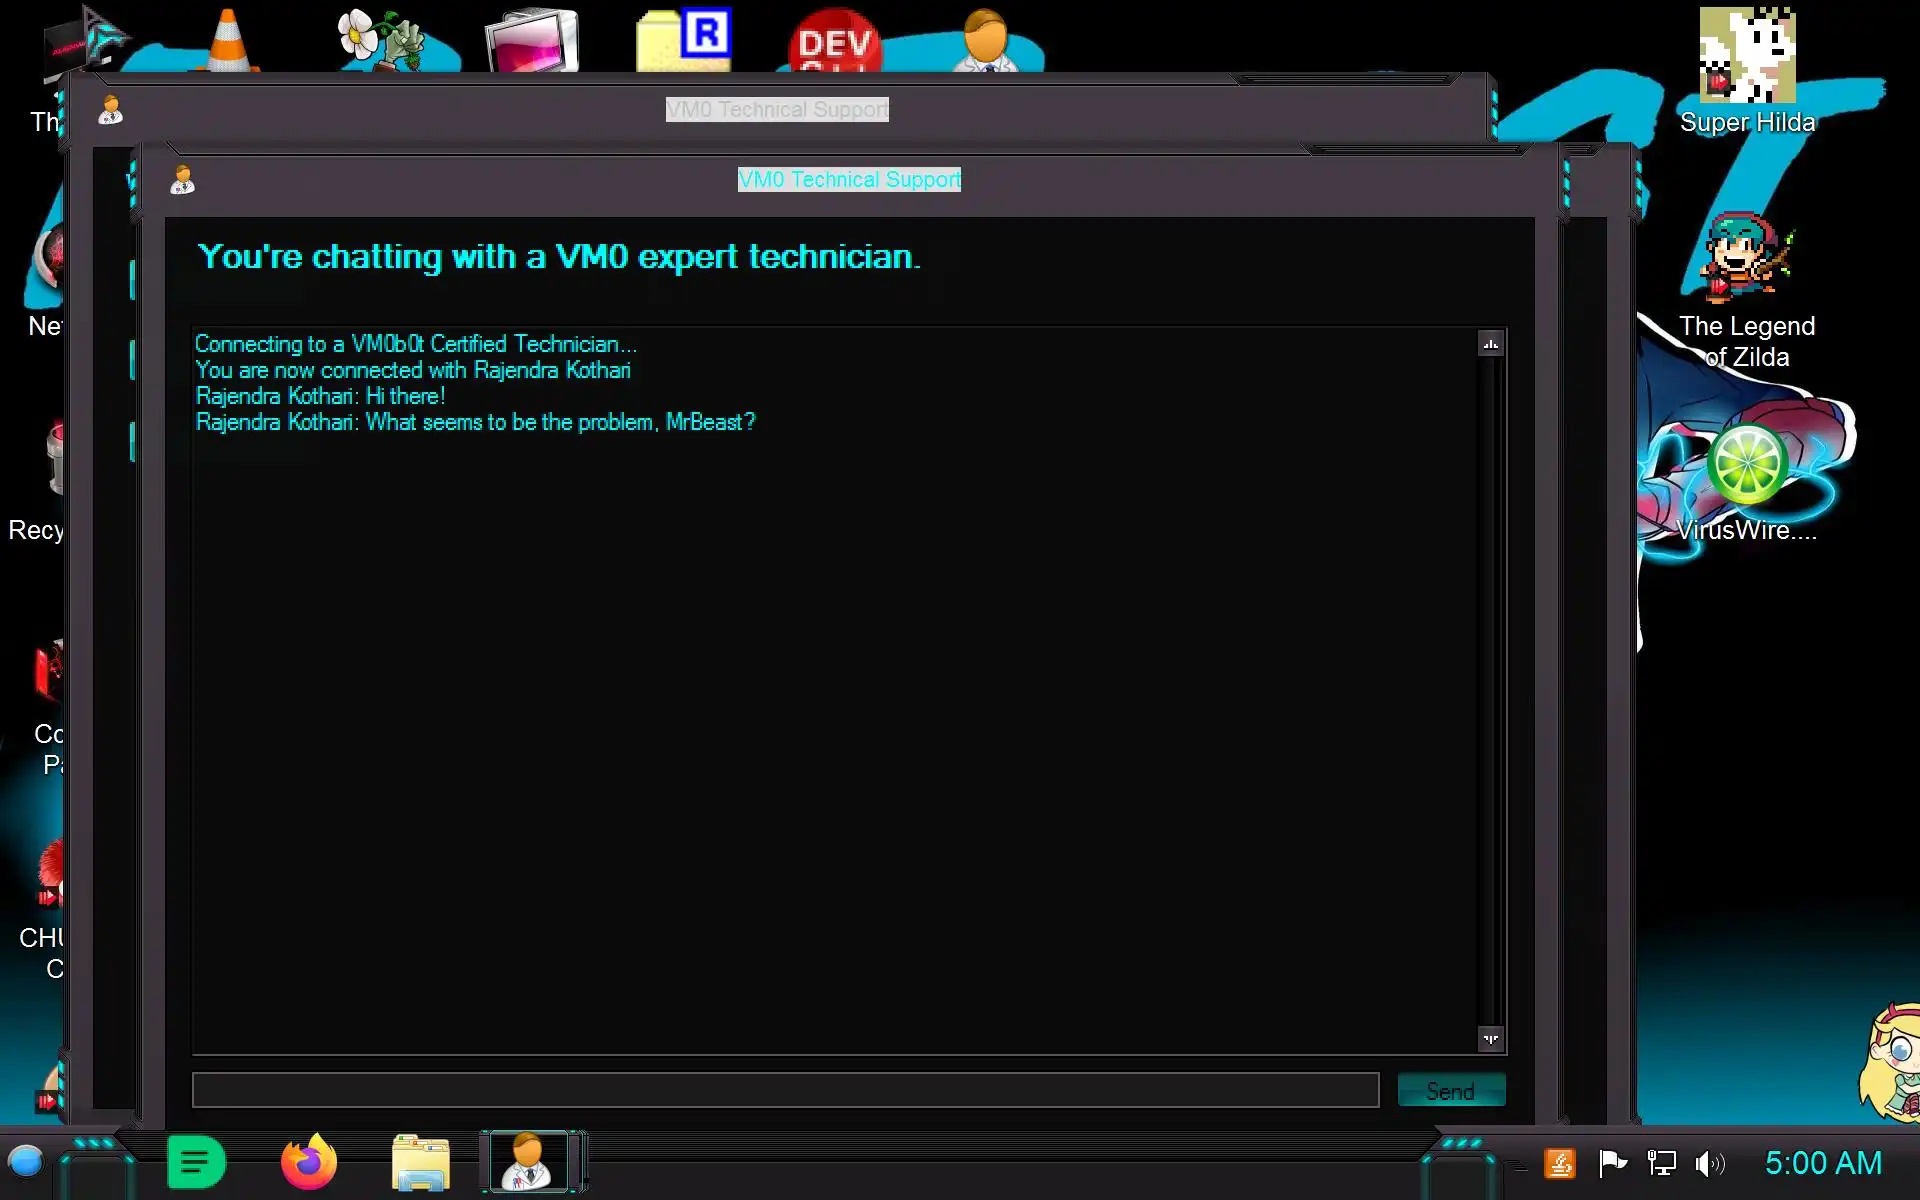
Task: Click the technician support taskbar button
Action: click(x=528, y=1162)
